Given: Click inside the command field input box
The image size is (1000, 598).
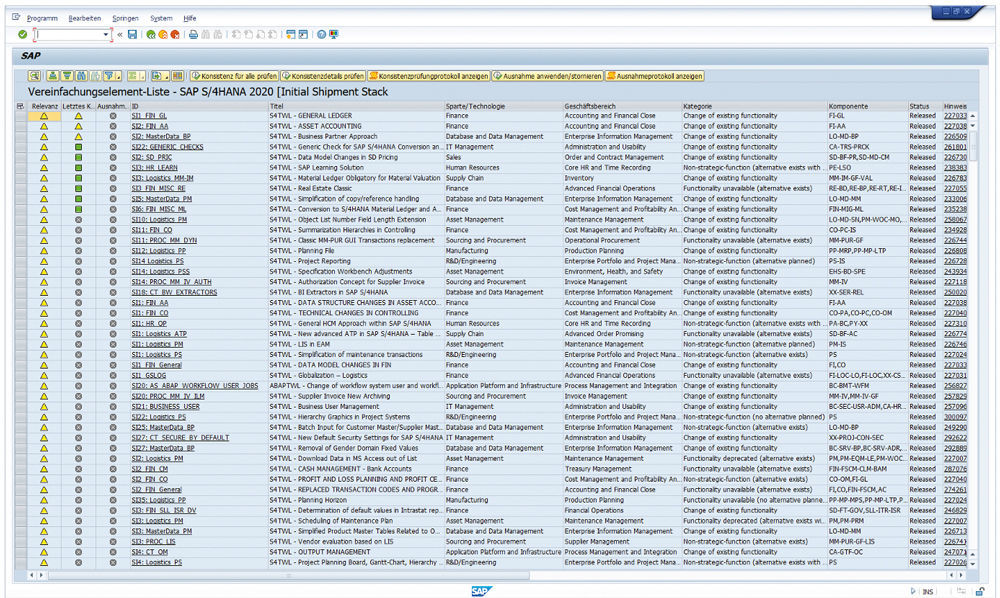Looking at the screenshot, I should tap(65, 34).
